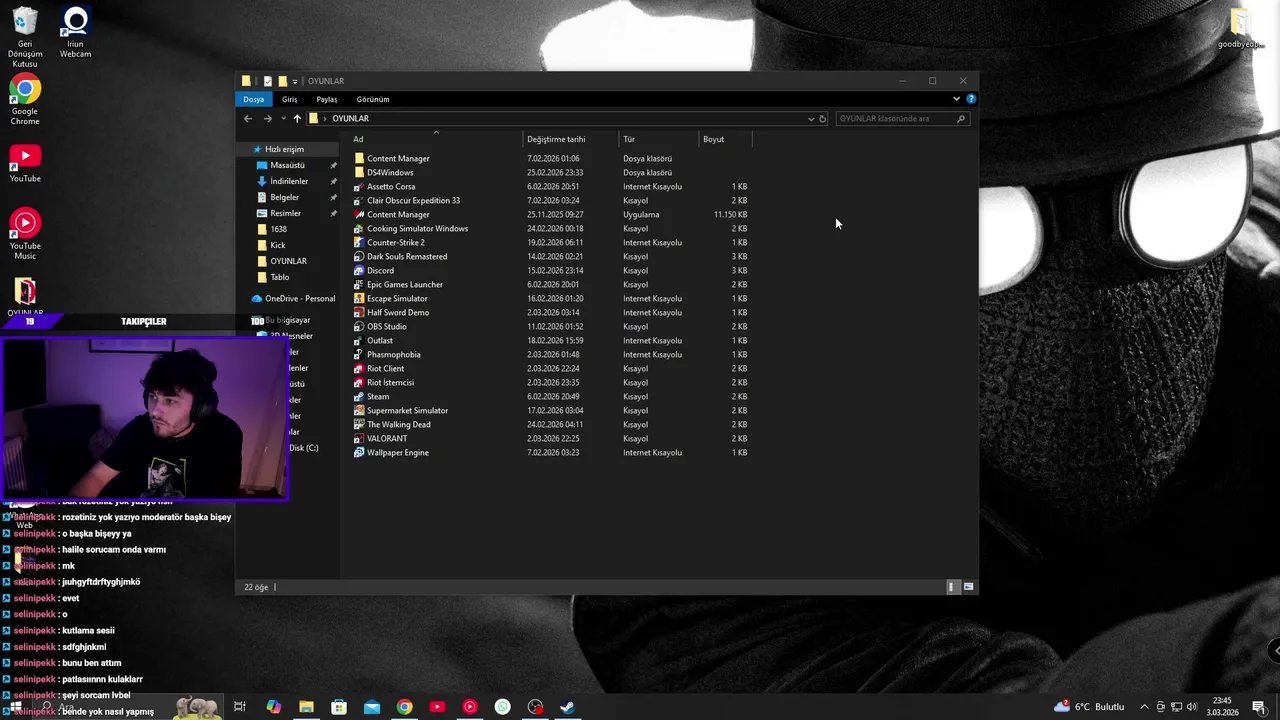Select the DS4Windows folder icon
Viewport: 1280px width, 720px height.
click(x=359, y=173)
